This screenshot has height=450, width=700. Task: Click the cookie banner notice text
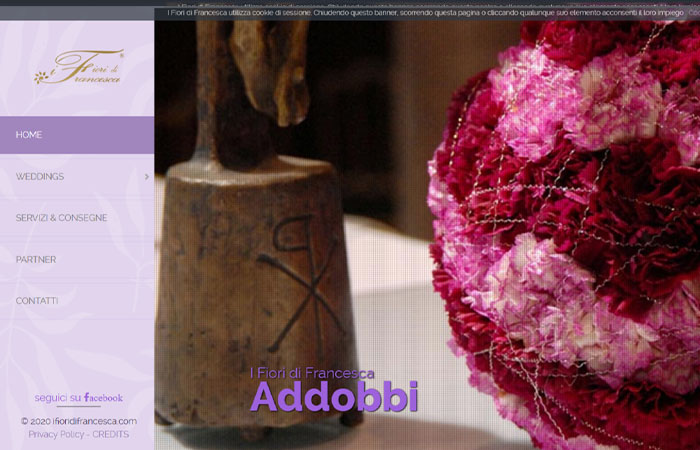425,13
